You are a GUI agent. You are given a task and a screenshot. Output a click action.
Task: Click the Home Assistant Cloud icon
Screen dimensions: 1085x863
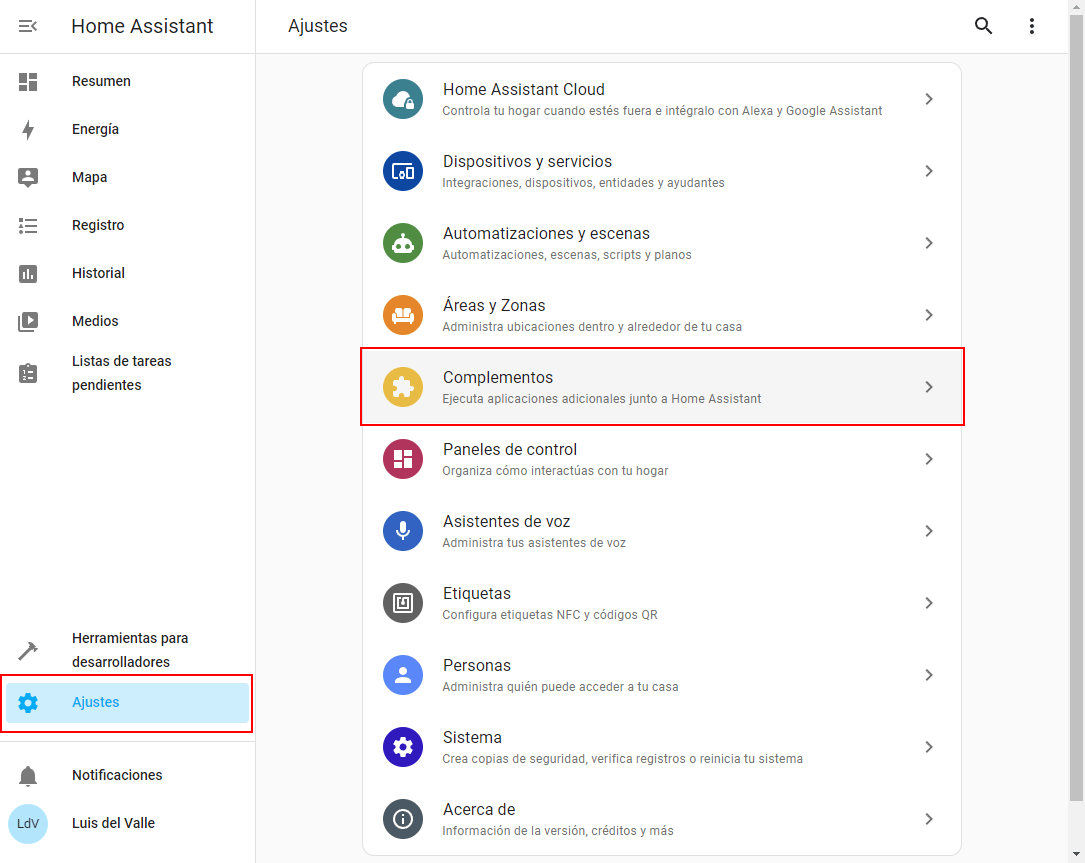(403, 99)
